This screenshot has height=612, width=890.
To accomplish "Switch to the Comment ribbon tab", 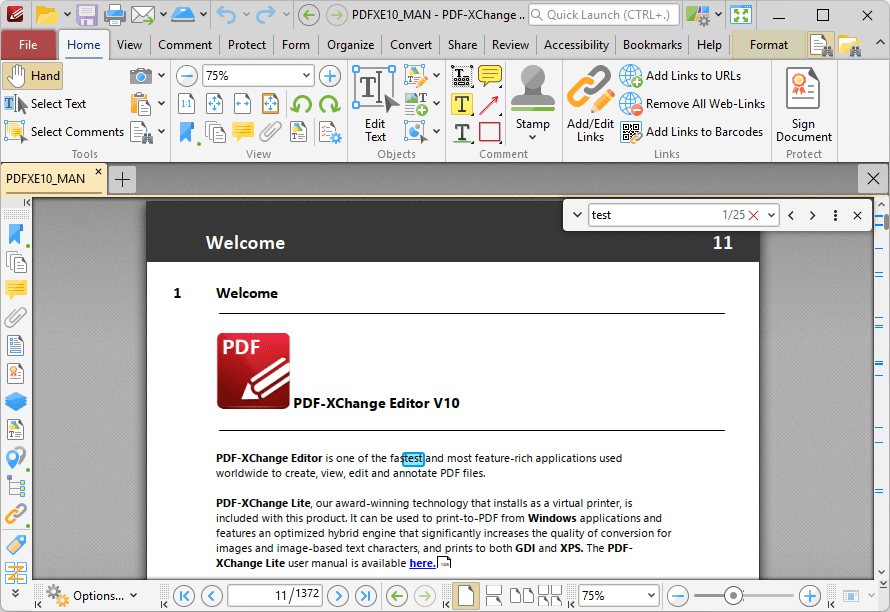I will 184,44.
